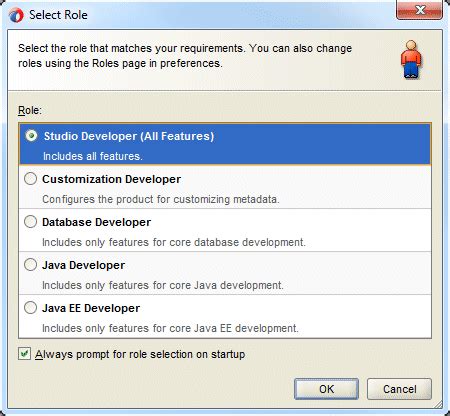This screenshot has width=450, height=416.
Task: Choose the Customization Developer radio button
Action: click(x=30, y=179)
